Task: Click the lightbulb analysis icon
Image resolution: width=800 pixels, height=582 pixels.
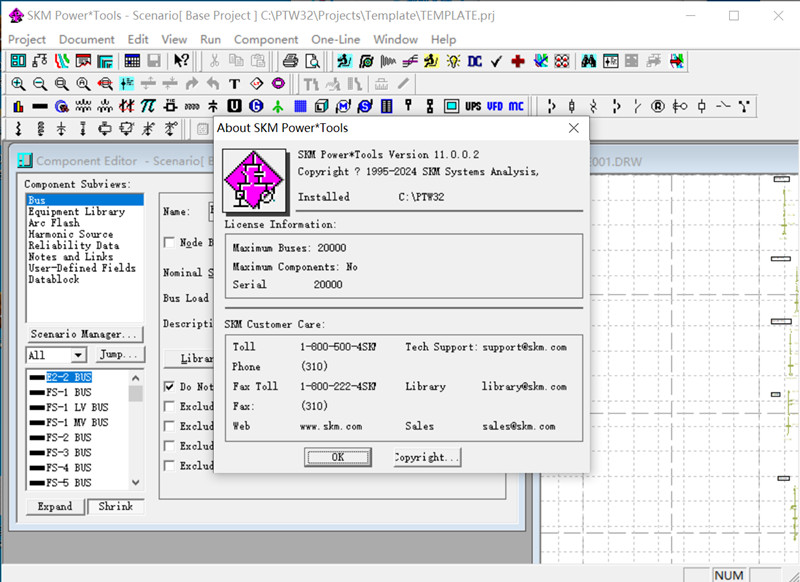Action: click(x=453, y=61)
